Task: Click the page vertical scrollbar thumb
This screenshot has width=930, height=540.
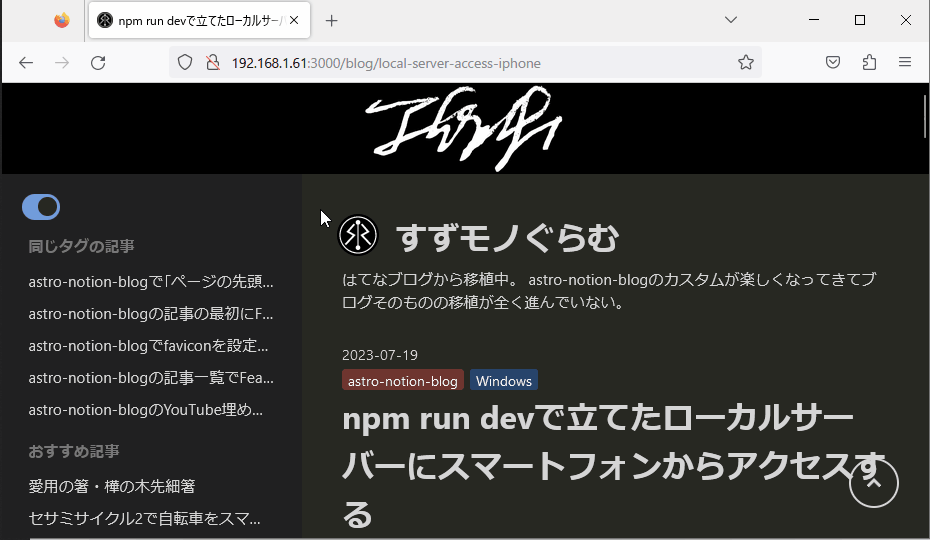Action: (x=925, y=116)
